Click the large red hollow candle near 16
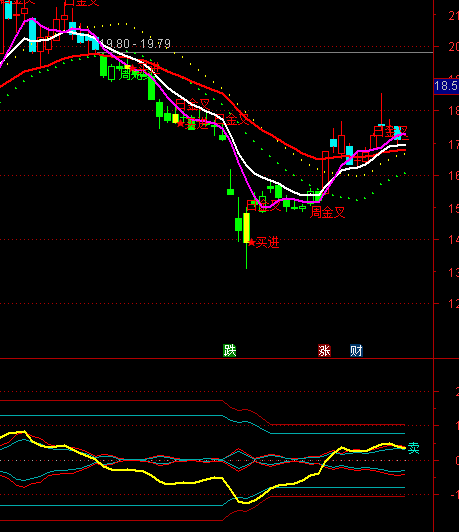The width and height of the screenshot is (459, 532). [325, 172]
